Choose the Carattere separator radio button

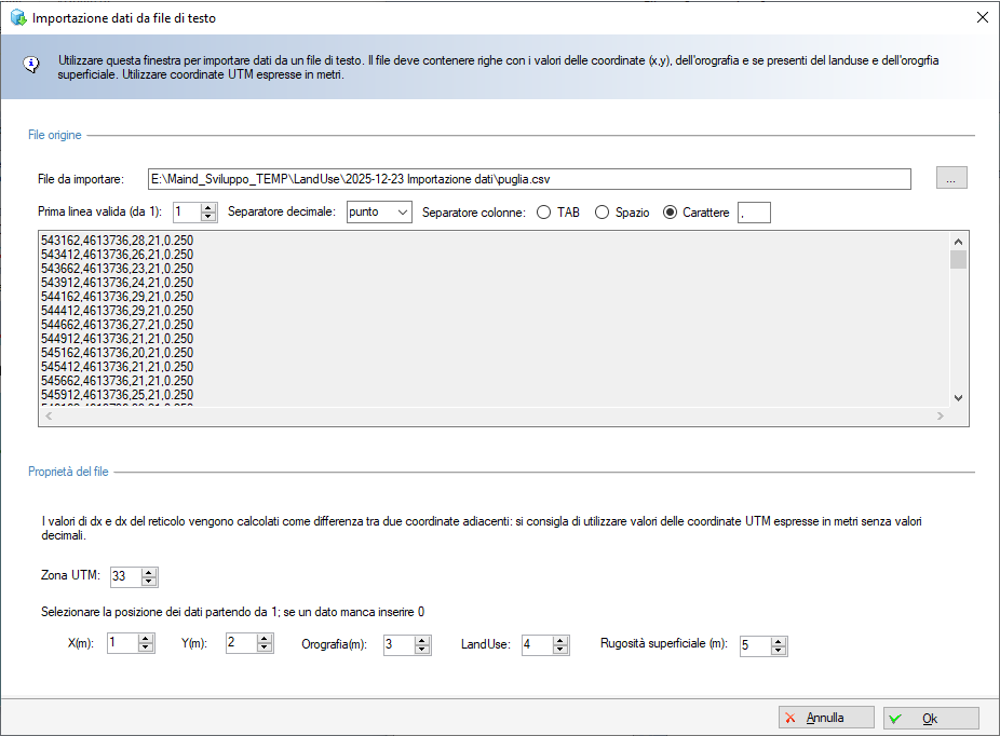coord(670,213)
